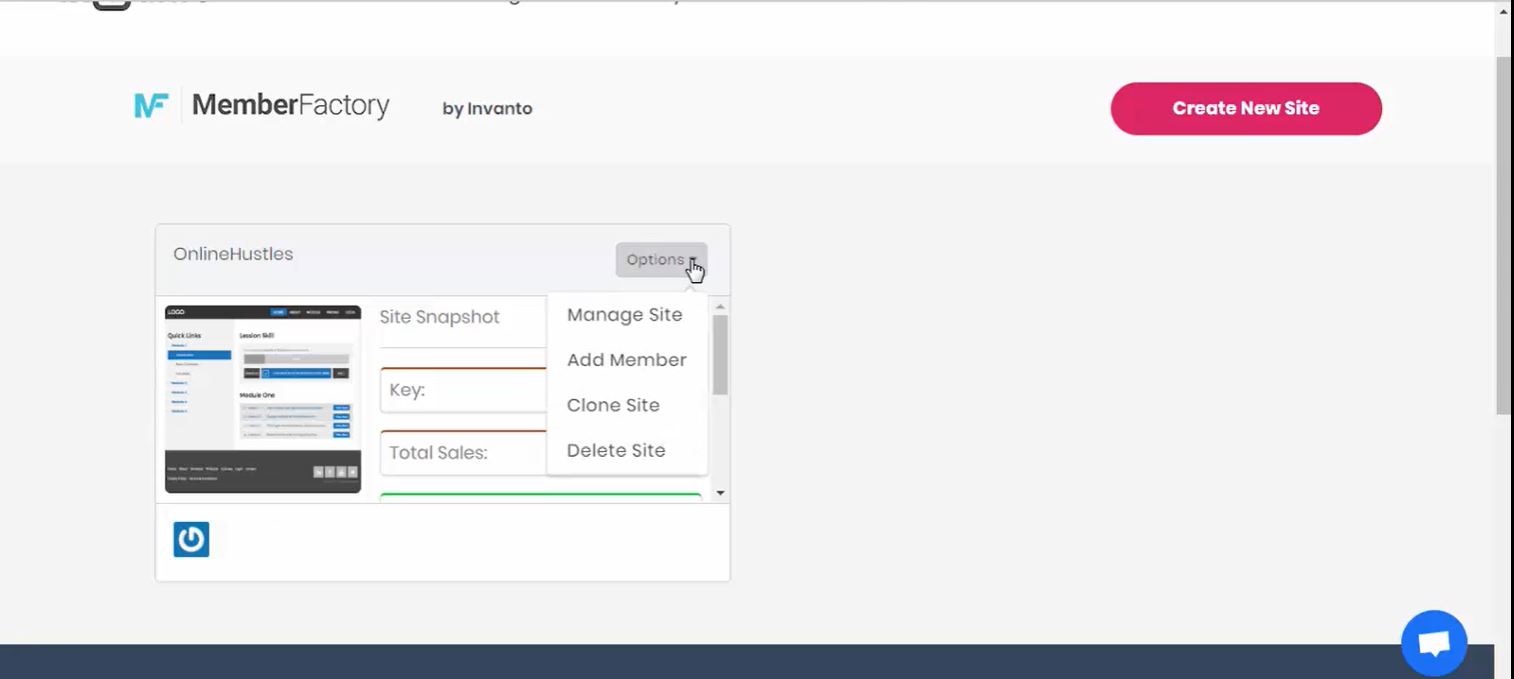Choose Delete Site from the Options menu
The image size is (1514, 679).
tap(616, 450)
